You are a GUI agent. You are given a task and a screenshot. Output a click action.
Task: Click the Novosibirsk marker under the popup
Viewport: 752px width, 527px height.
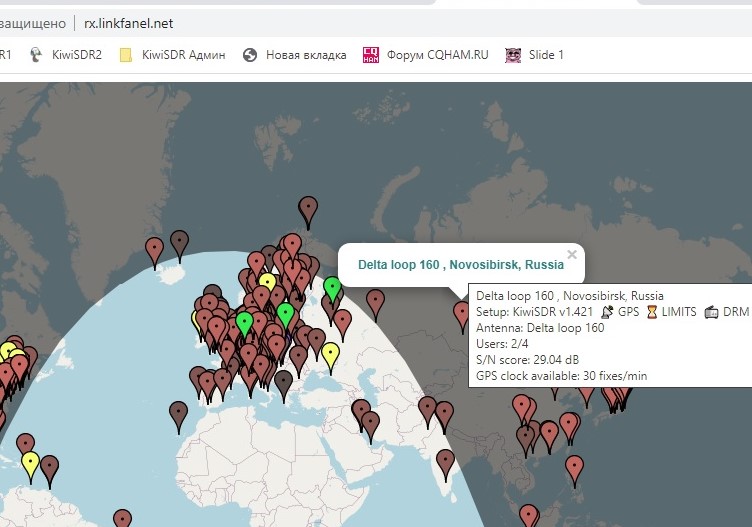click(x=461, y=315)
